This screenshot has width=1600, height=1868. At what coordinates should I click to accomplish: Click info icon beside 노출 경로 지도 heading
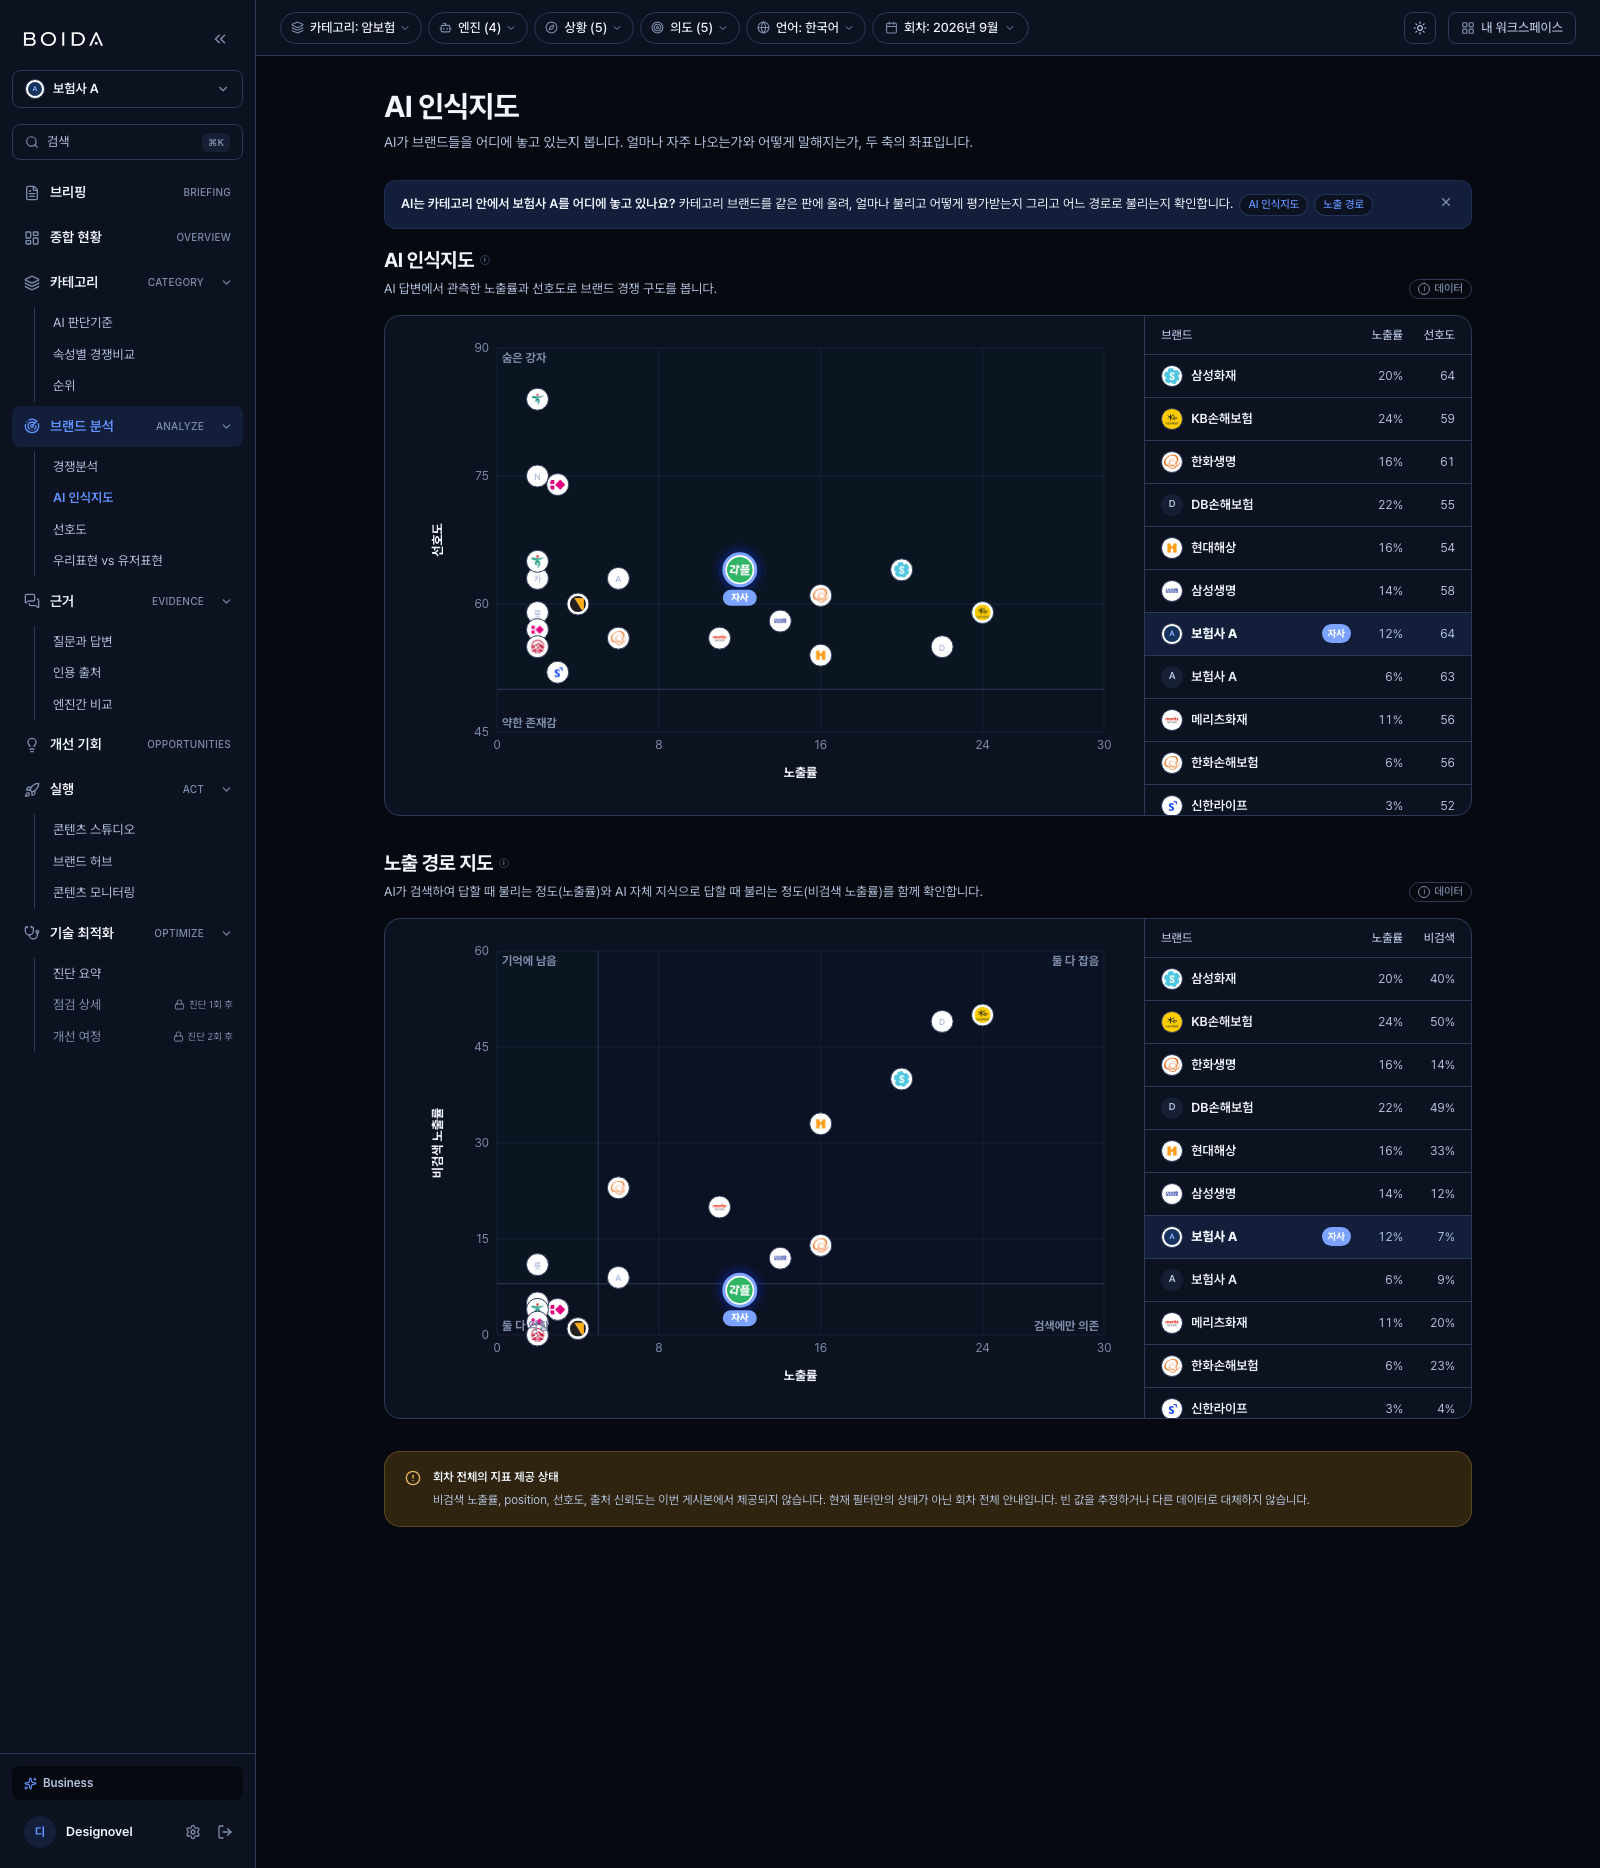pyautogui.click(x=504, y=863)
